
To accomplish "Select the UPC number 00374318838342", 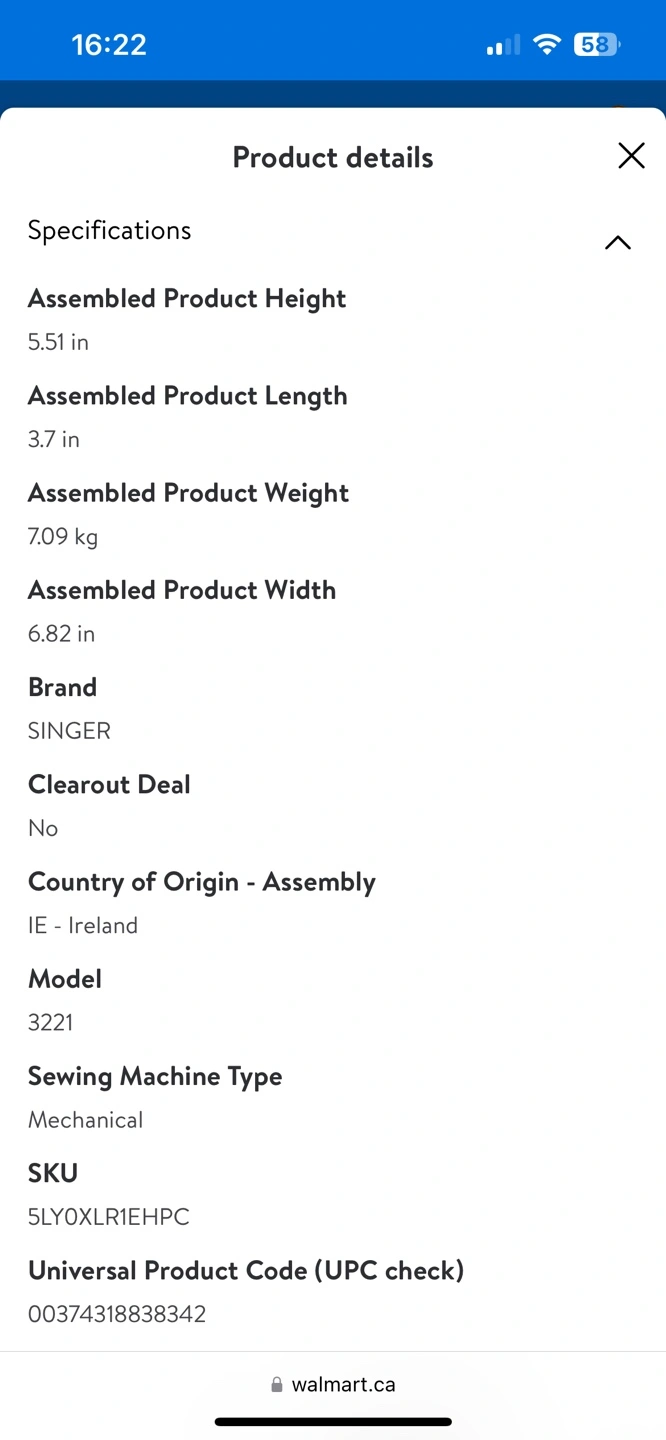I will click(117, 1314).
